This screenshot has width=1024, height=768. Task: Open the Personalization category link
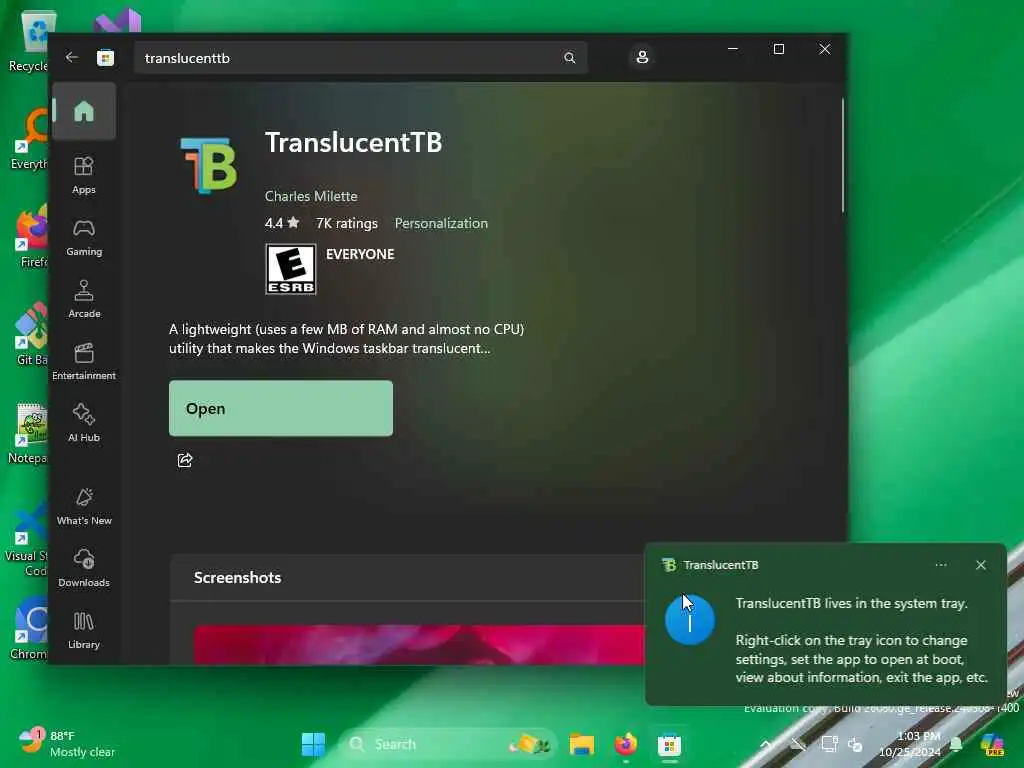click(x=441, y=223)
